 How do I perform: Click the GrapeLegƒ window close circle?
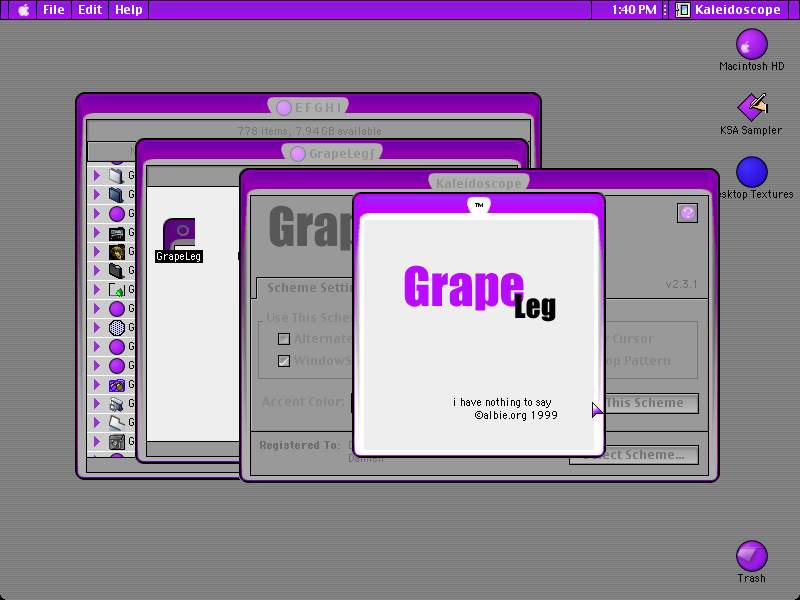(297, 154)
